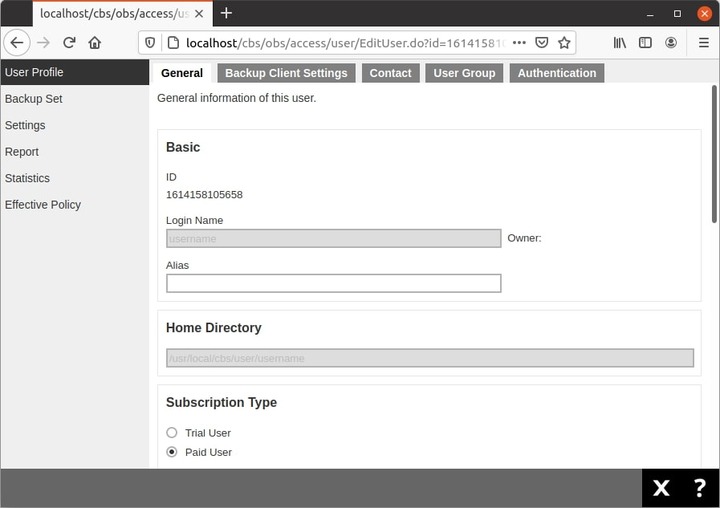
Task: Open Backup Set in the sidebar
Action: pyautogui.click(x=34, y=99)
